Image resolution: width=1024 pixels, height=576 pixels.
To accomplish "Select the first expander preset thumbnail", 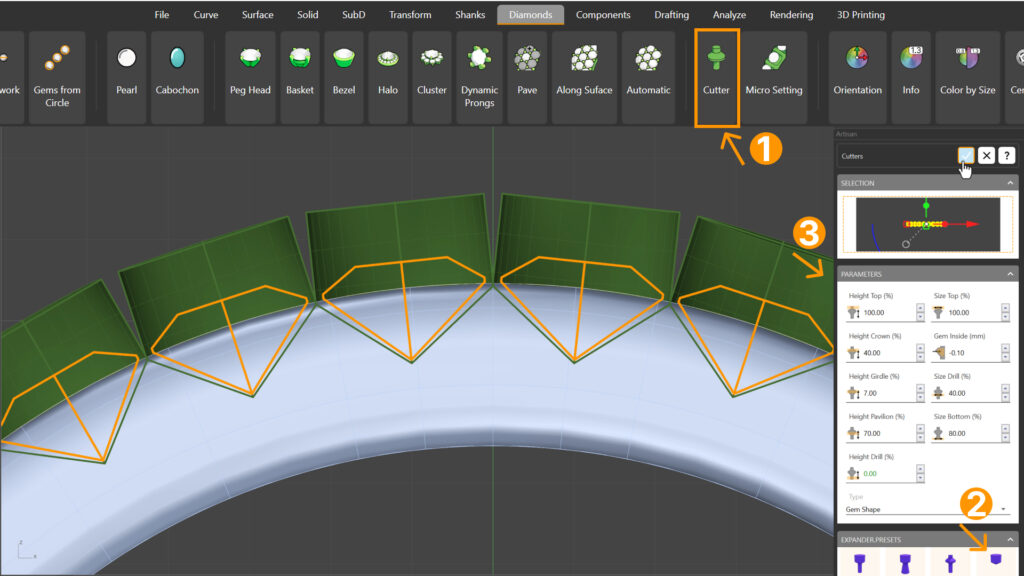I will click(x=860, y=563).
